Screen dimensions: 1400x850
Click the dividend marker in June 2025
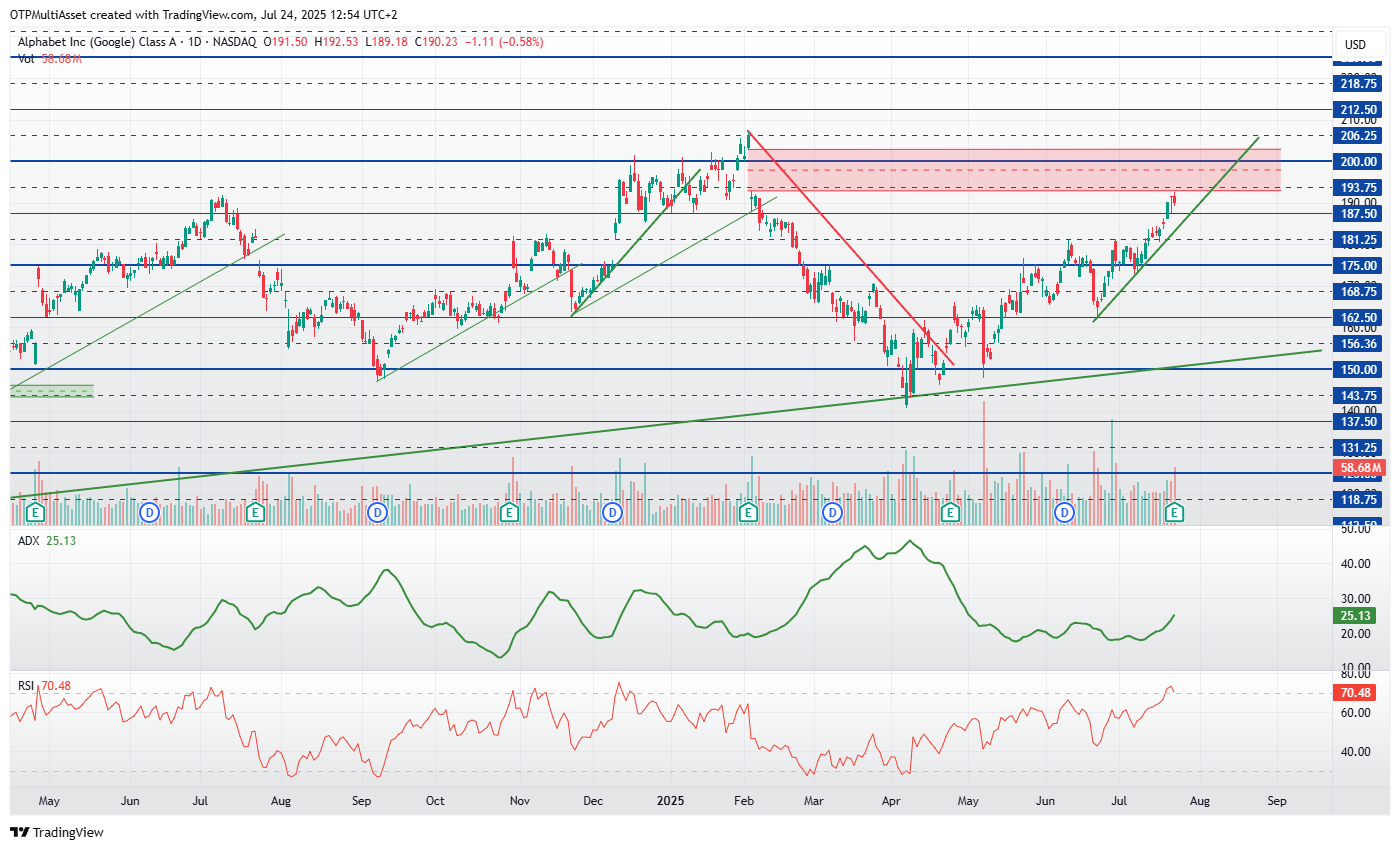(x=1065, y=512)
